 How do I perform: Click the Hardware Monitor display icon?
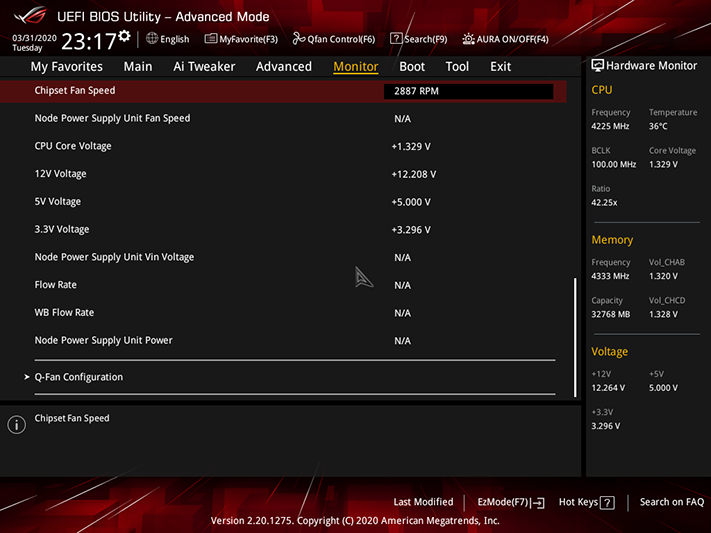tap(598, 66)
